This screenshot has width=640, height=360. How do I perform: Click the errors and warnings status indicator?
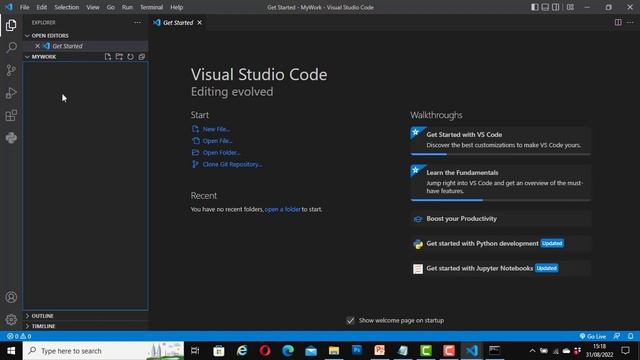point(19,336)
